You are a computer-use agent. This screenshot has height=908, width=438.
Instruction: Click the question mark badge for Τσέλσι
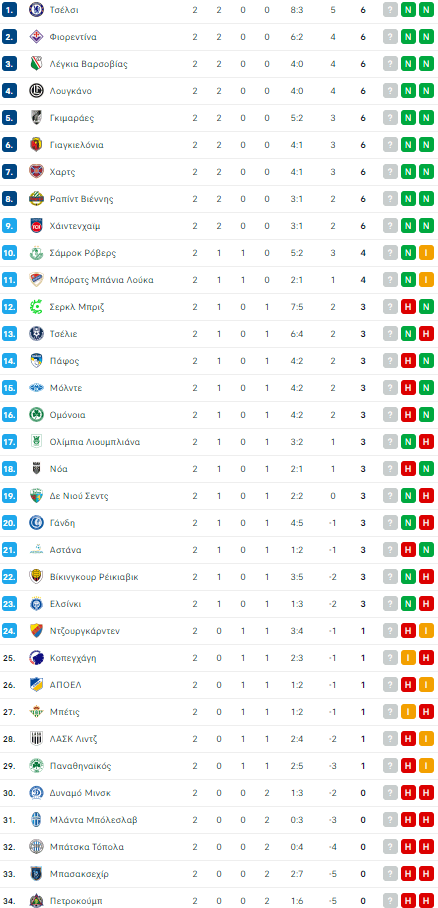tap(390, 10)
